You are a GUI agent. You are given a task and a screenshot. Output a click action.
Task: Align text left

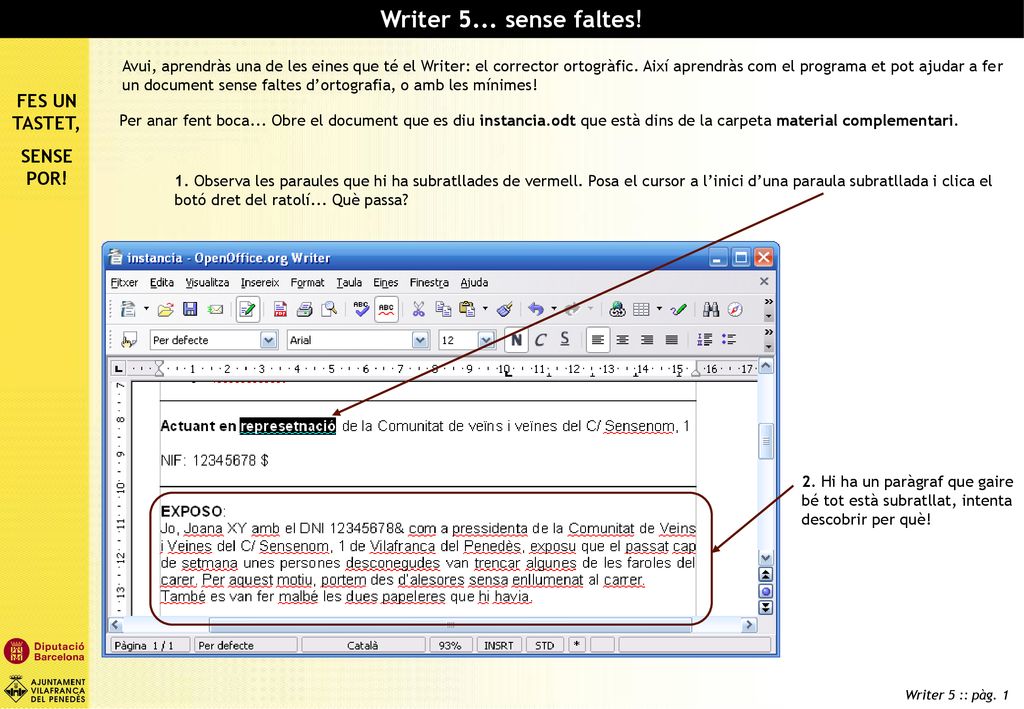pos(598,339)
